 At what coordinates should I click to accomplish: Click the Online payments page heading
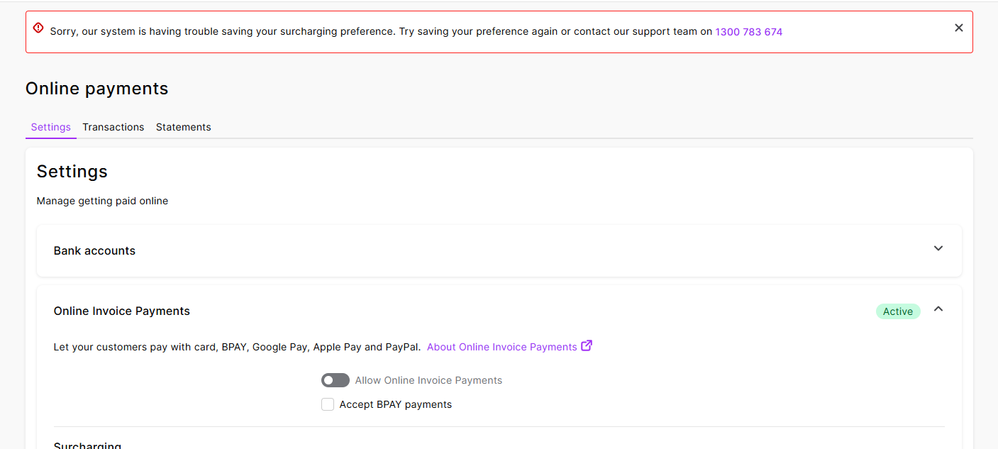pyautogui.click(x=96, y=89)
